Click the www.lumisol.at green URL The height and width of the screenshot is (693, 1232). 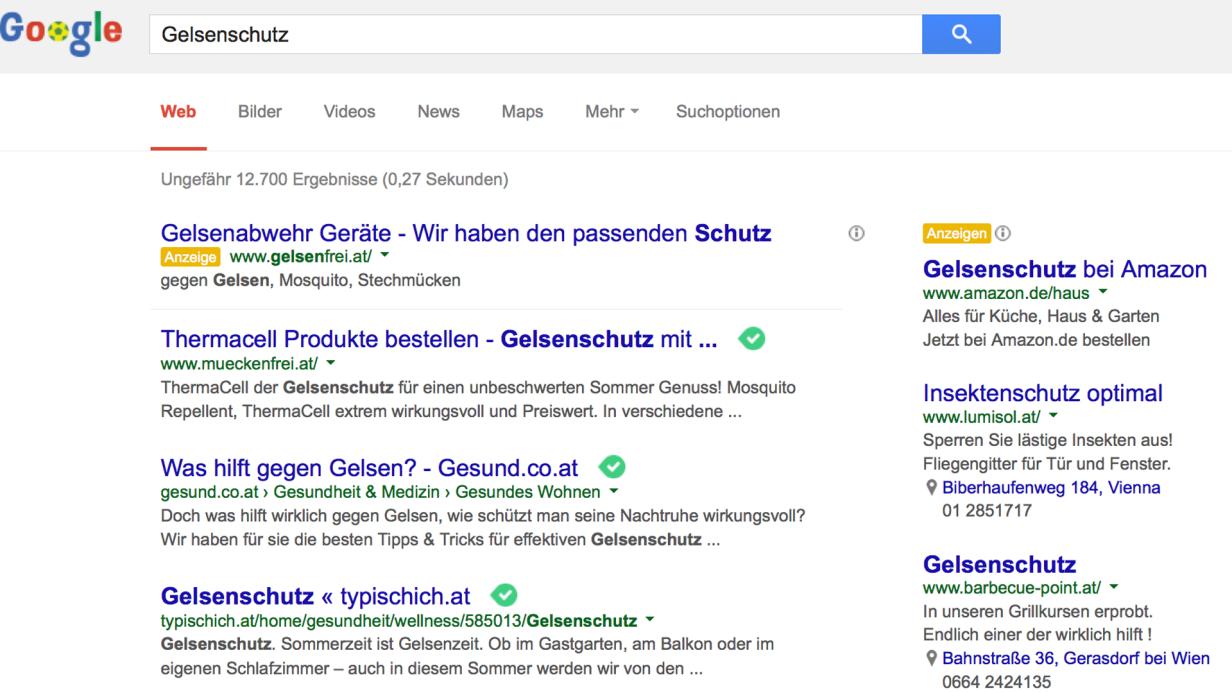coord(984,416)
